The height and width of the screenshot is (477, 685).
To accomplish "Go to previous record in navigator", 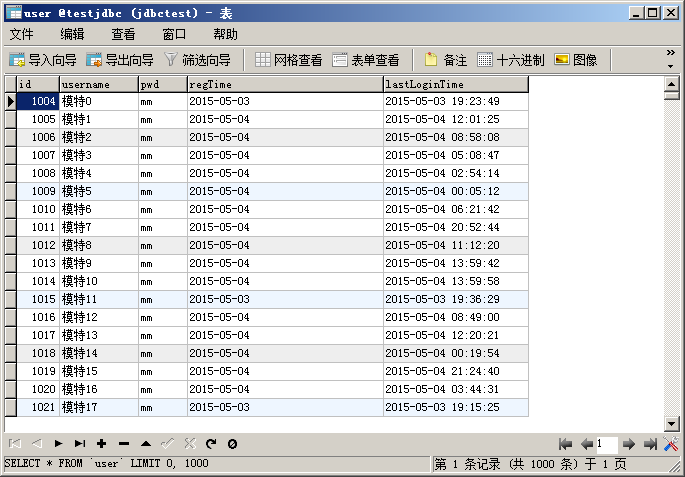I will 37,444.
